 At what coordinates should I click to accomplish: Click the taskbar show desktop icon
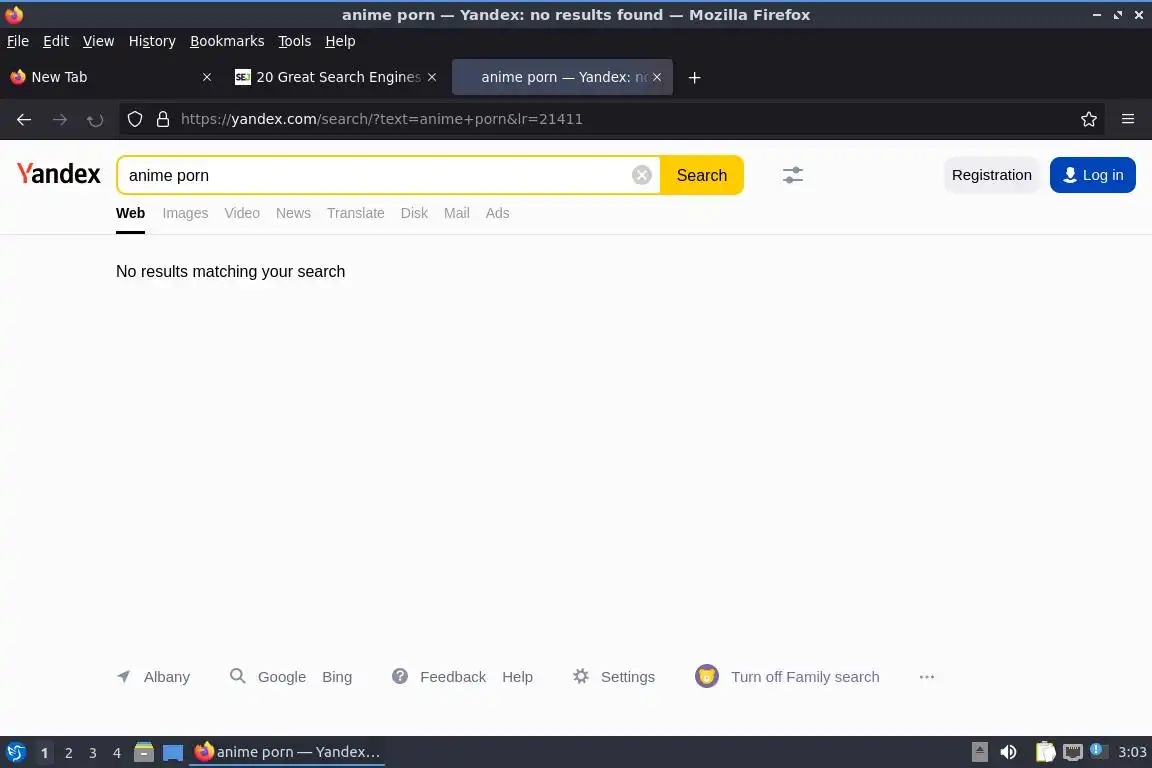click(x=173, y=753)
